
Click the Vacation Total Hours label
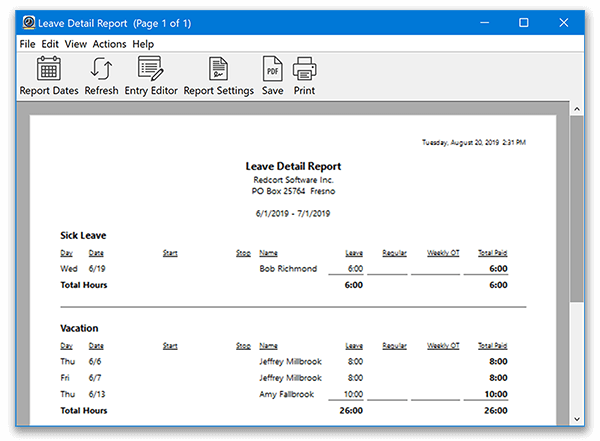[x=83, y=410]
